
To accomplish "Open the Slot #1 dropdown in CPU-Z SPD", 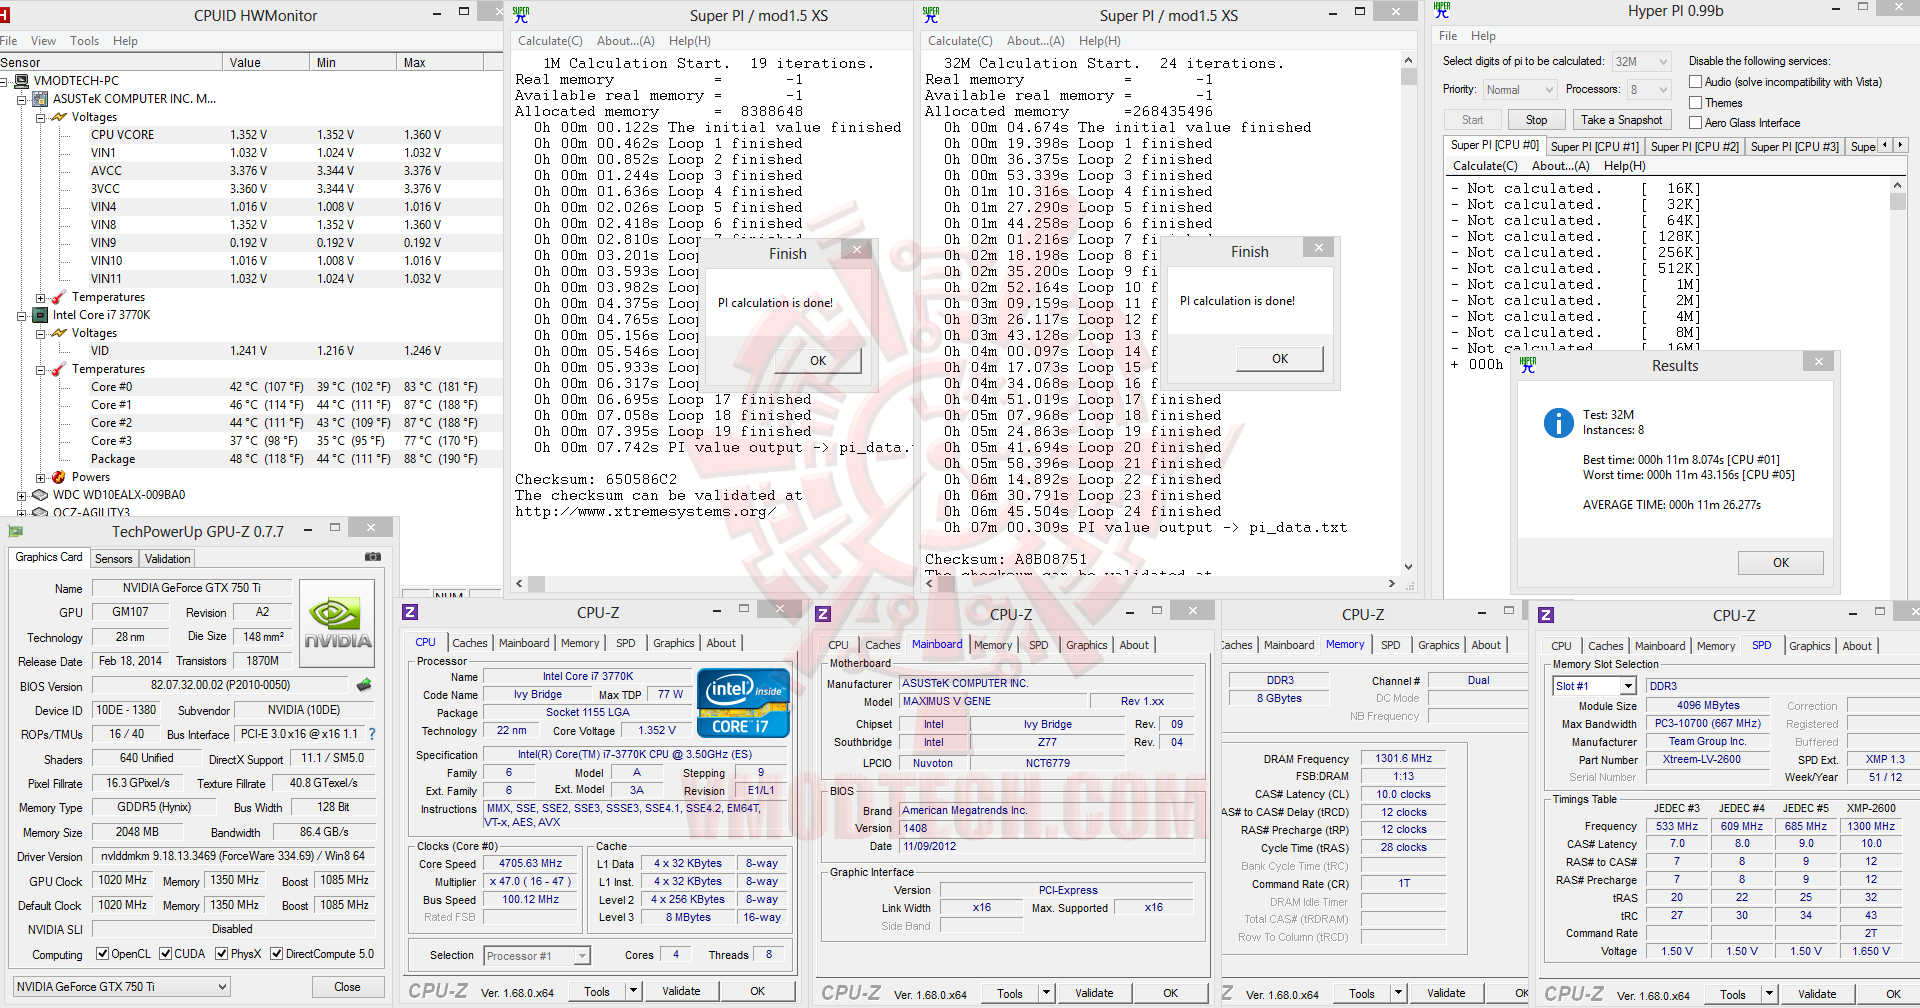I will (1594, 686).
